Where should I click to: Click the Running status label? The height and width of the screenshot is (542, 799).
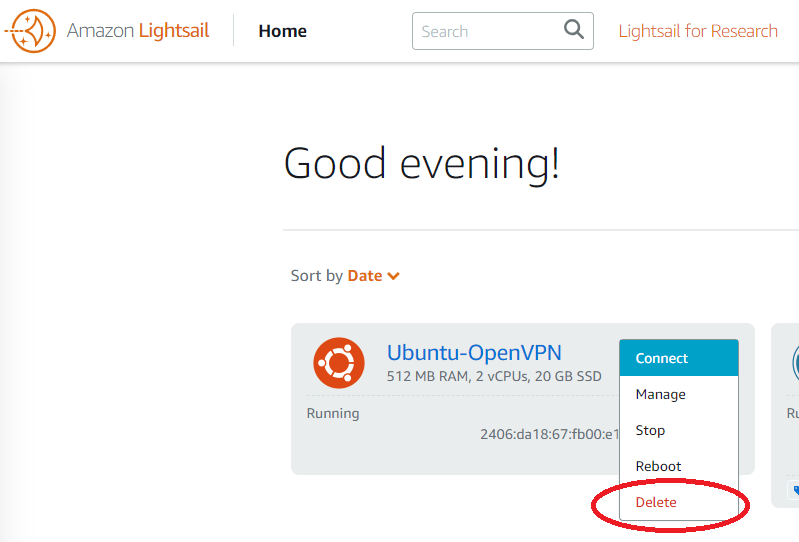[x=333, y=413]
